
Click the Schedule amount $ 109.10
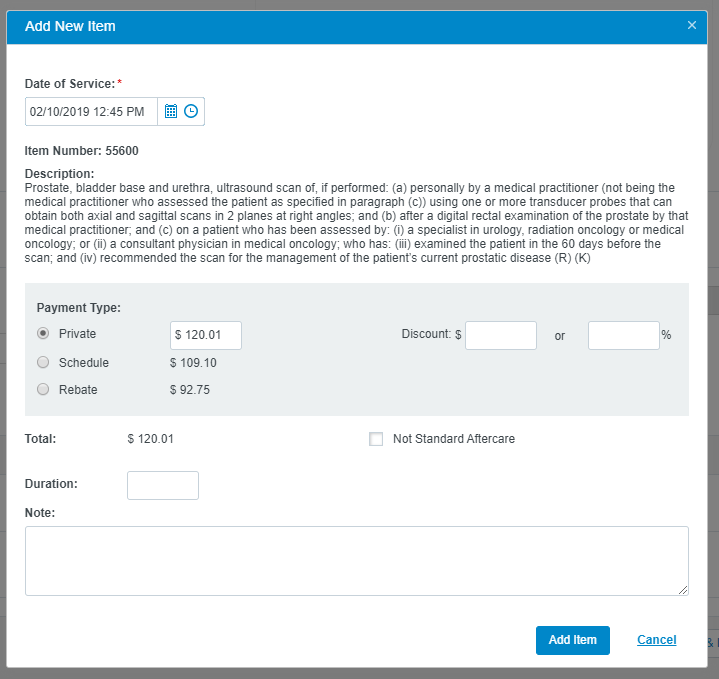coord(193,363)
